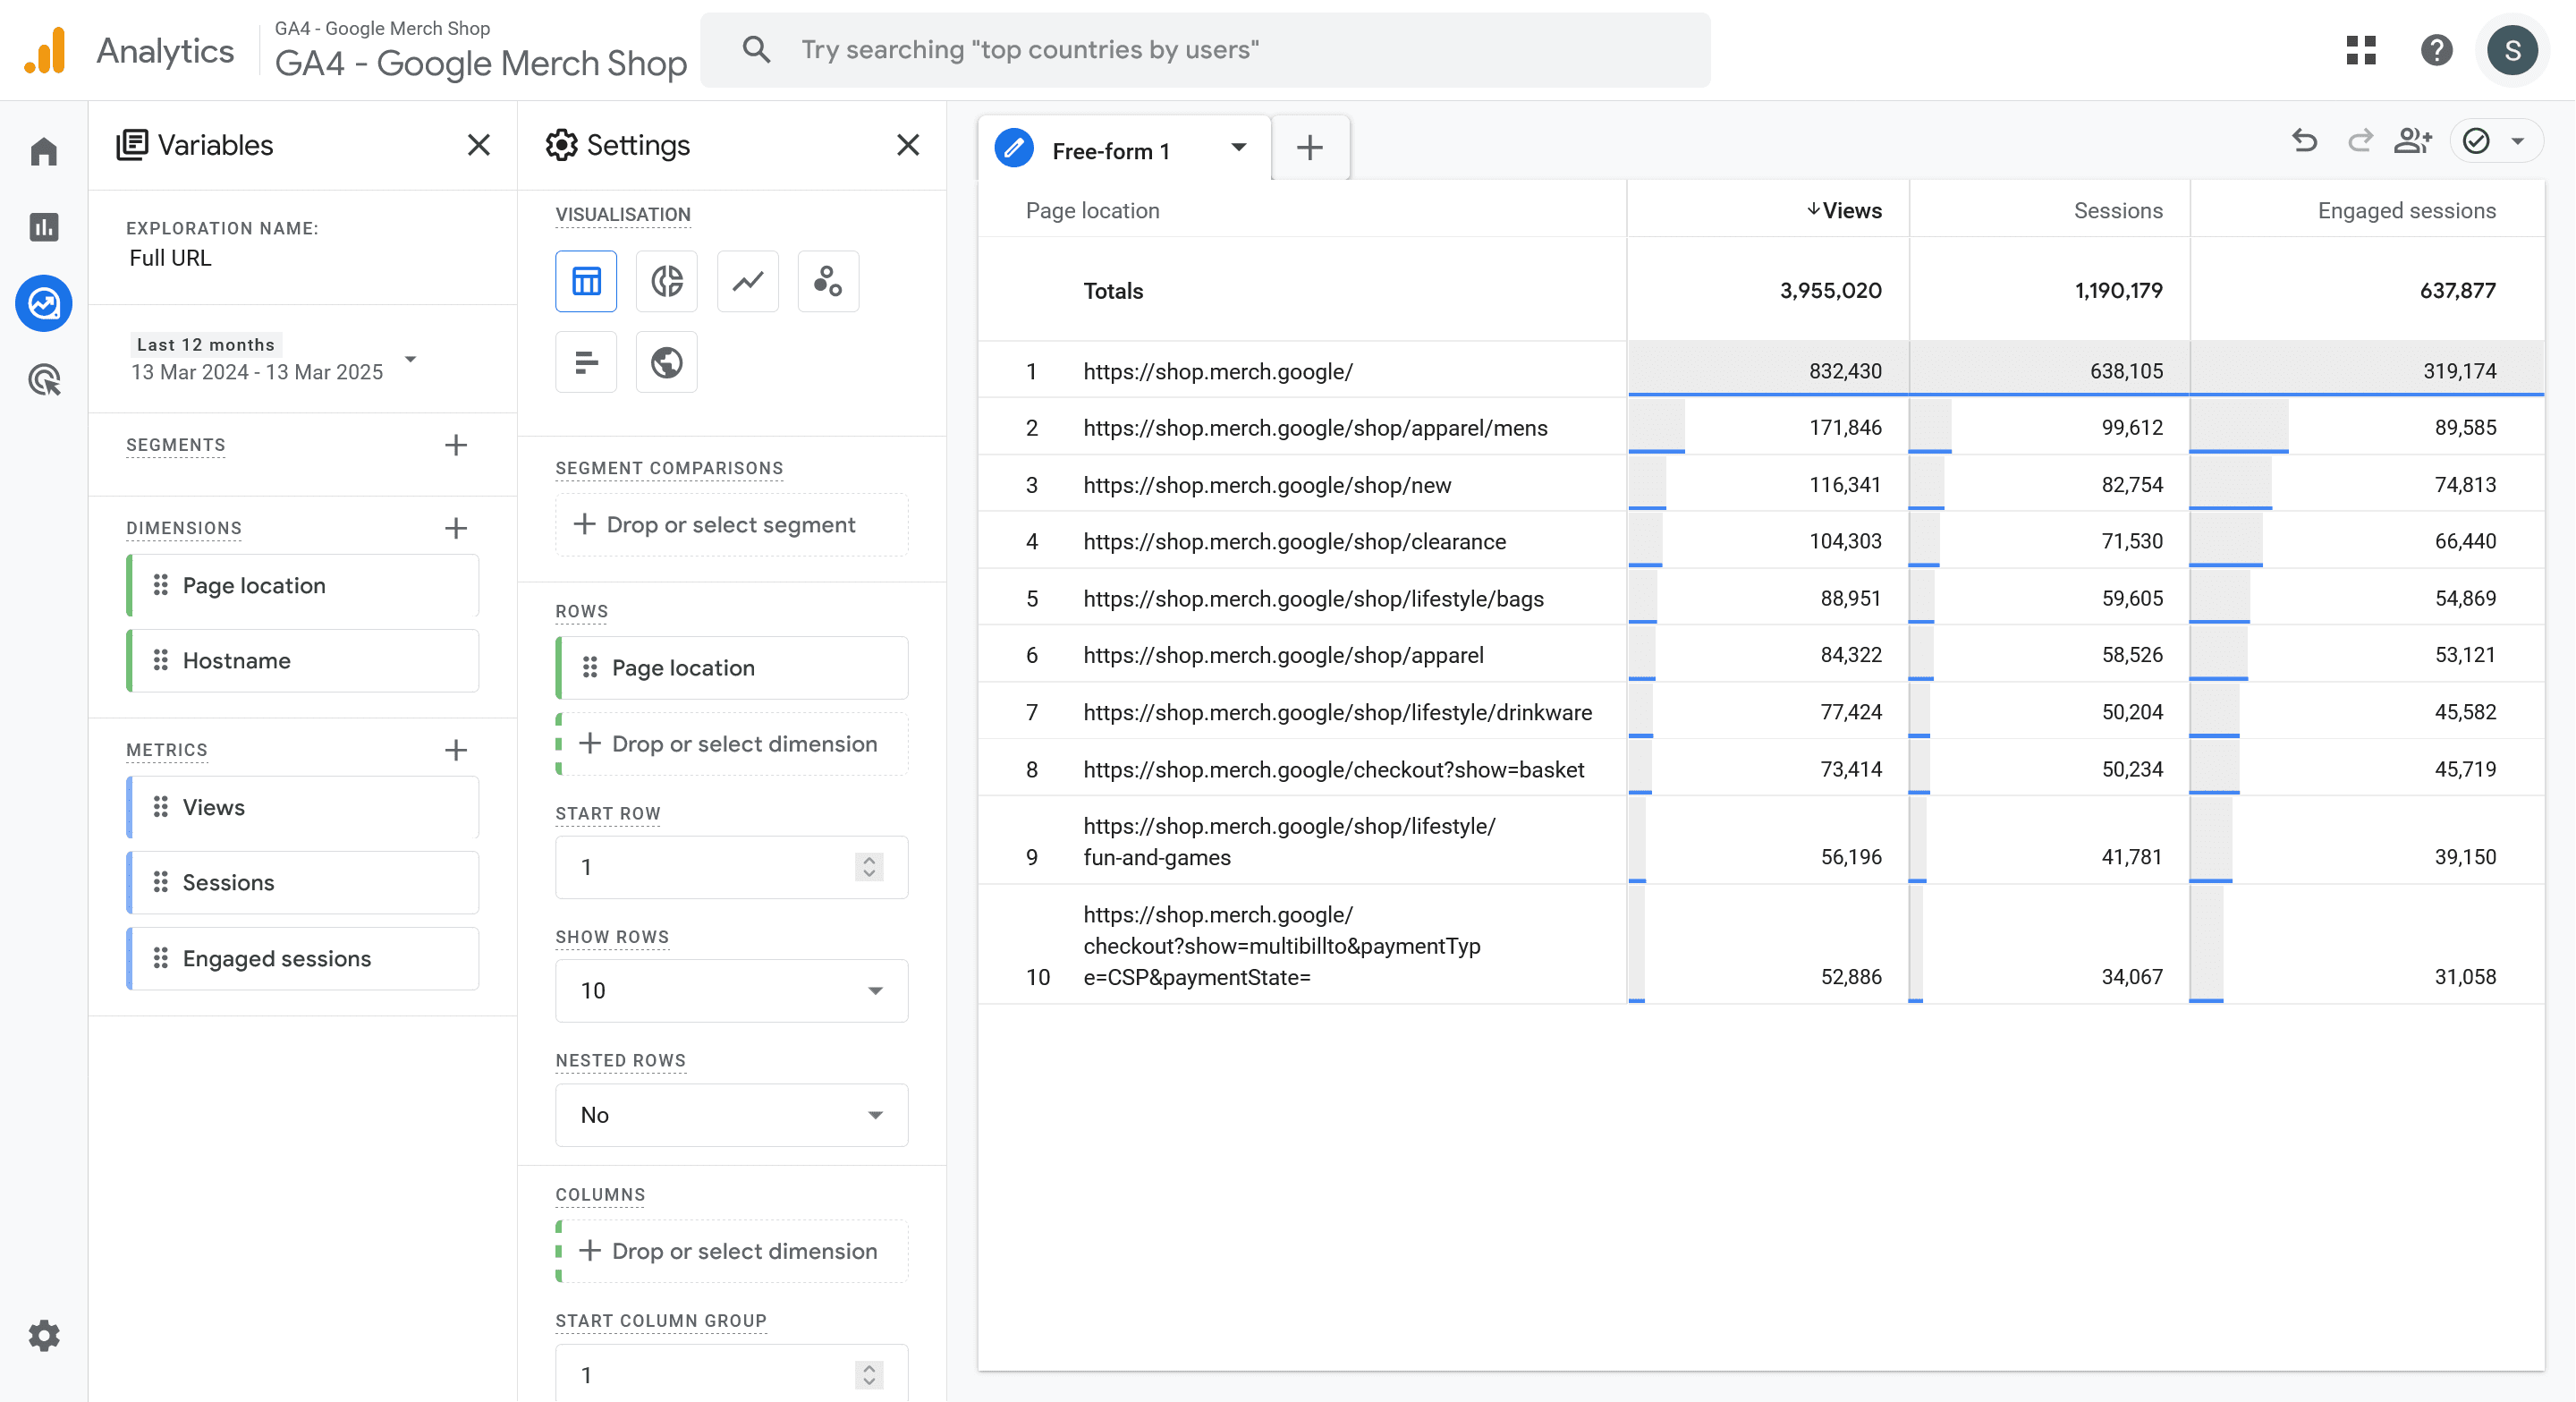Sort by Engaged sessions column header
Image resolution: width=2576 pixels, height=1402 pixels.
point(2406,210)
